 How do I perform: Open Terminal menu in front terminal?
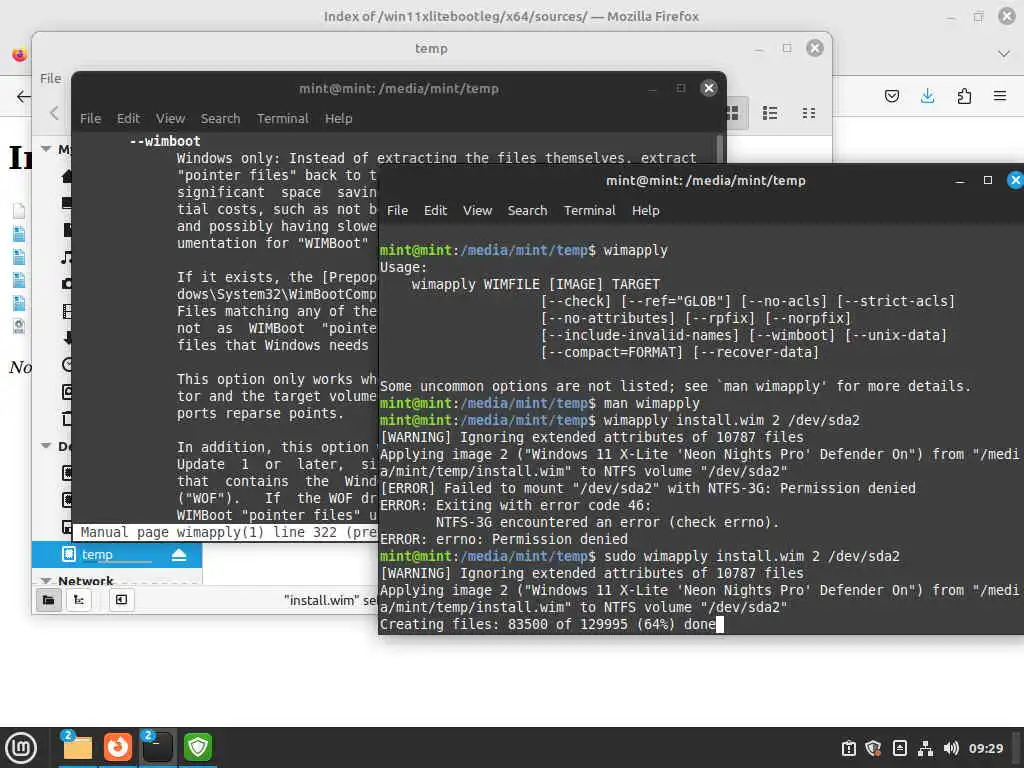590,210
